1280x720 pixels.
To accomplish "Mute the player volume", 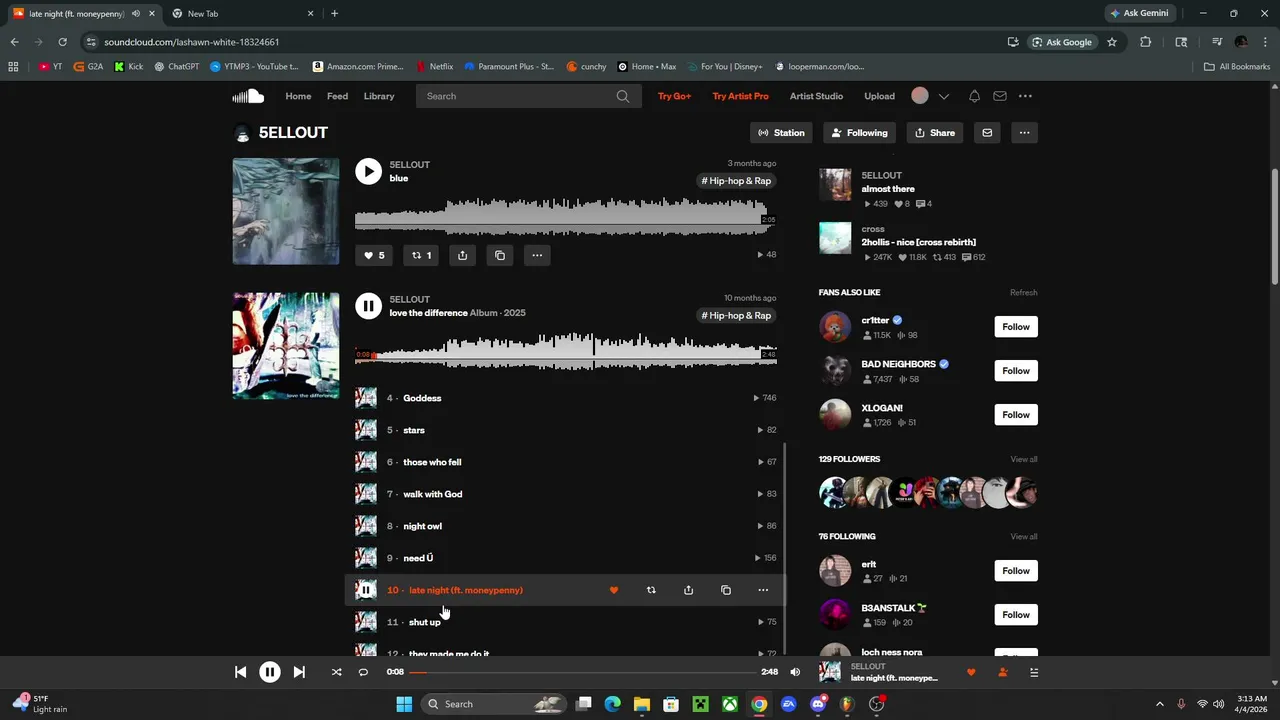I will [795, 672].
